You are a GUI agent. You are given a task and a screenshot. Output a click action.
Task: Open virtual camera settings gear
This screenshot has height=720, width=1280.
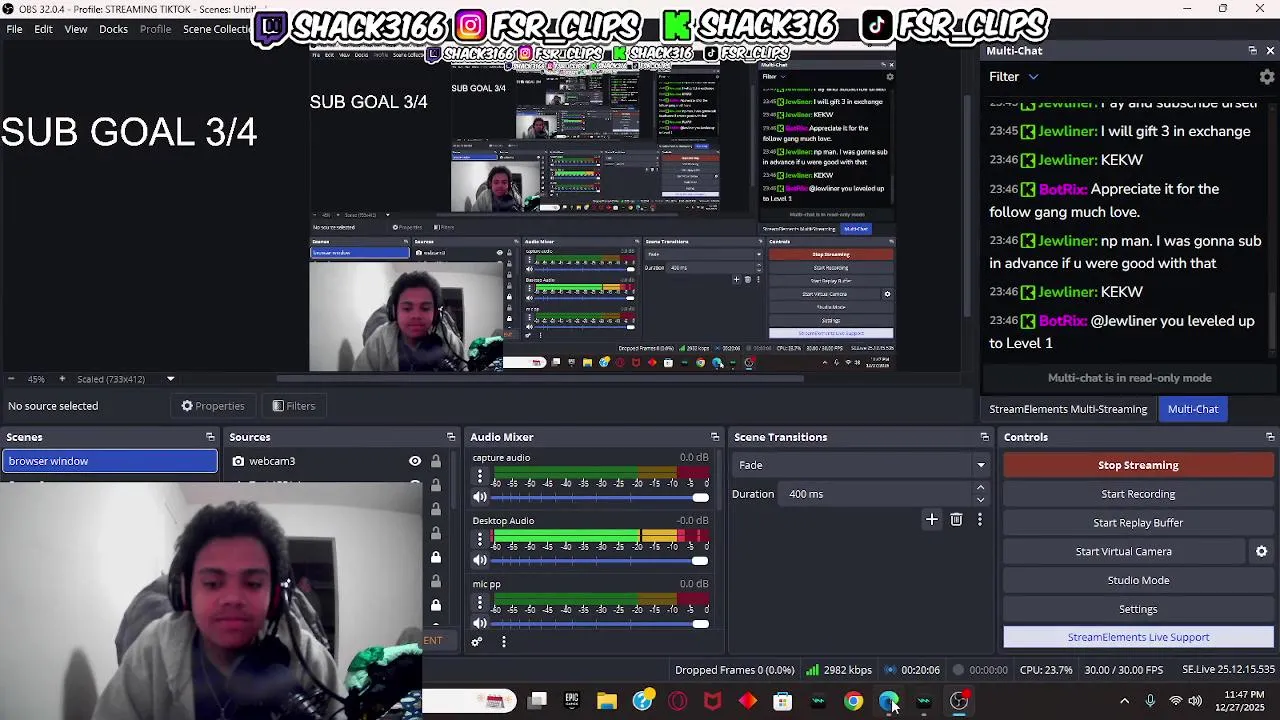pyautogui.click(x=1261, y=551)
